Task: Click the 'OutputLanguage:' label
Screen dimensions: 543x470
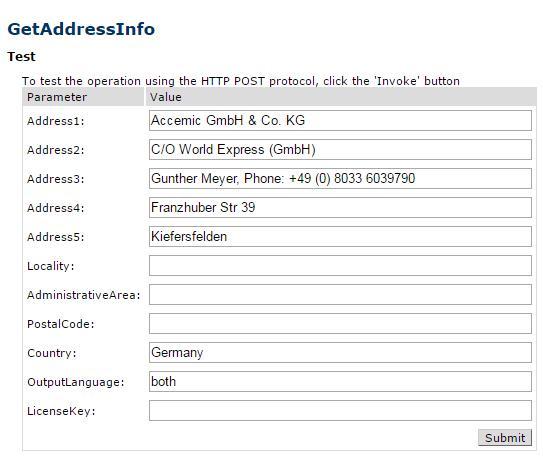Action: 75,382
